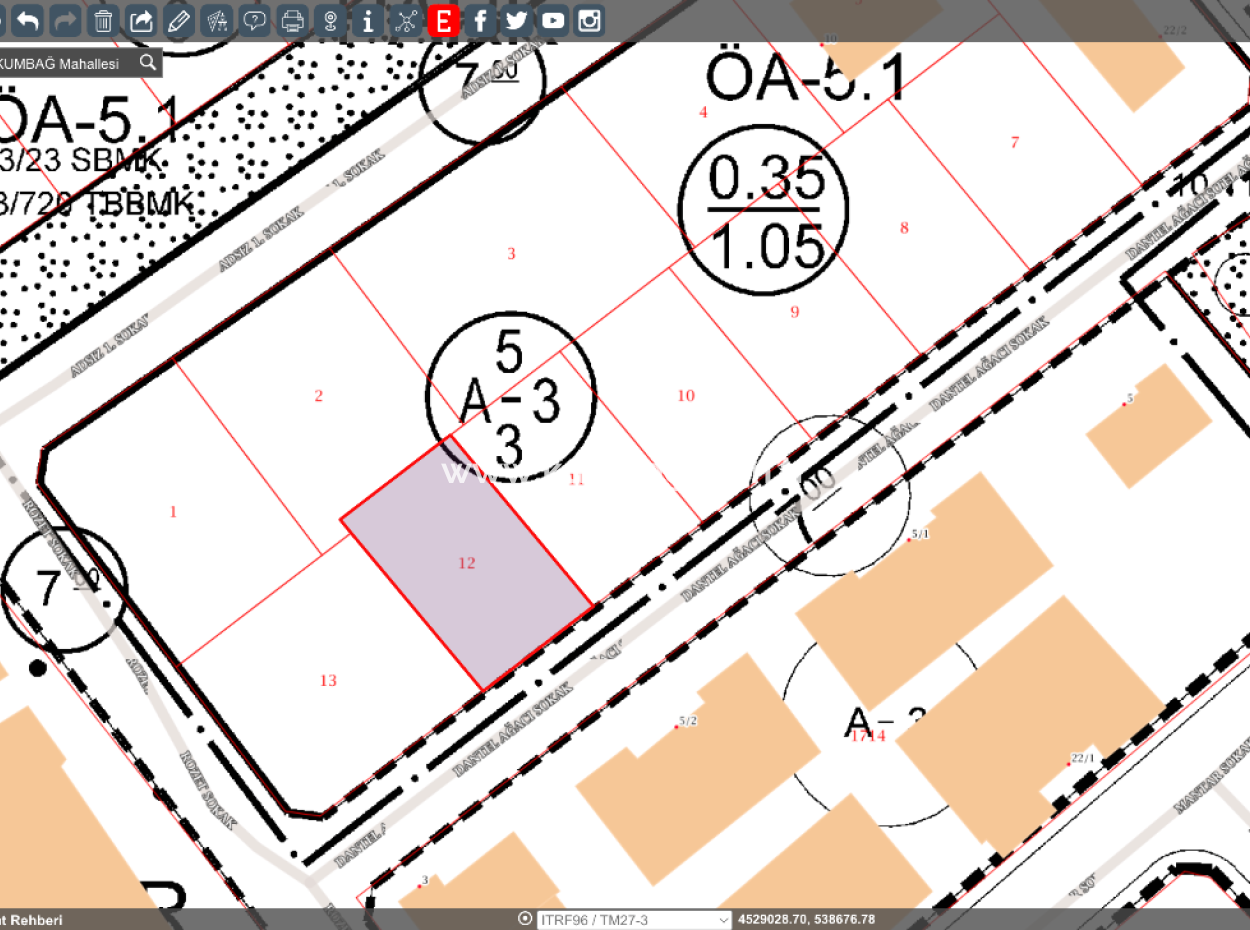Viewport: 1250px width, 930px height.
Task: Open the share export icon
Action: coord(142,20)
